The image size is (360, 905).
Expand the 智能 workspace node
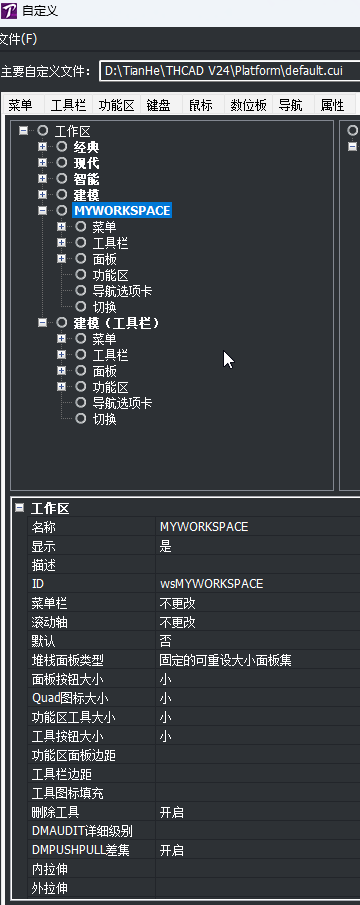coord(42,179)
